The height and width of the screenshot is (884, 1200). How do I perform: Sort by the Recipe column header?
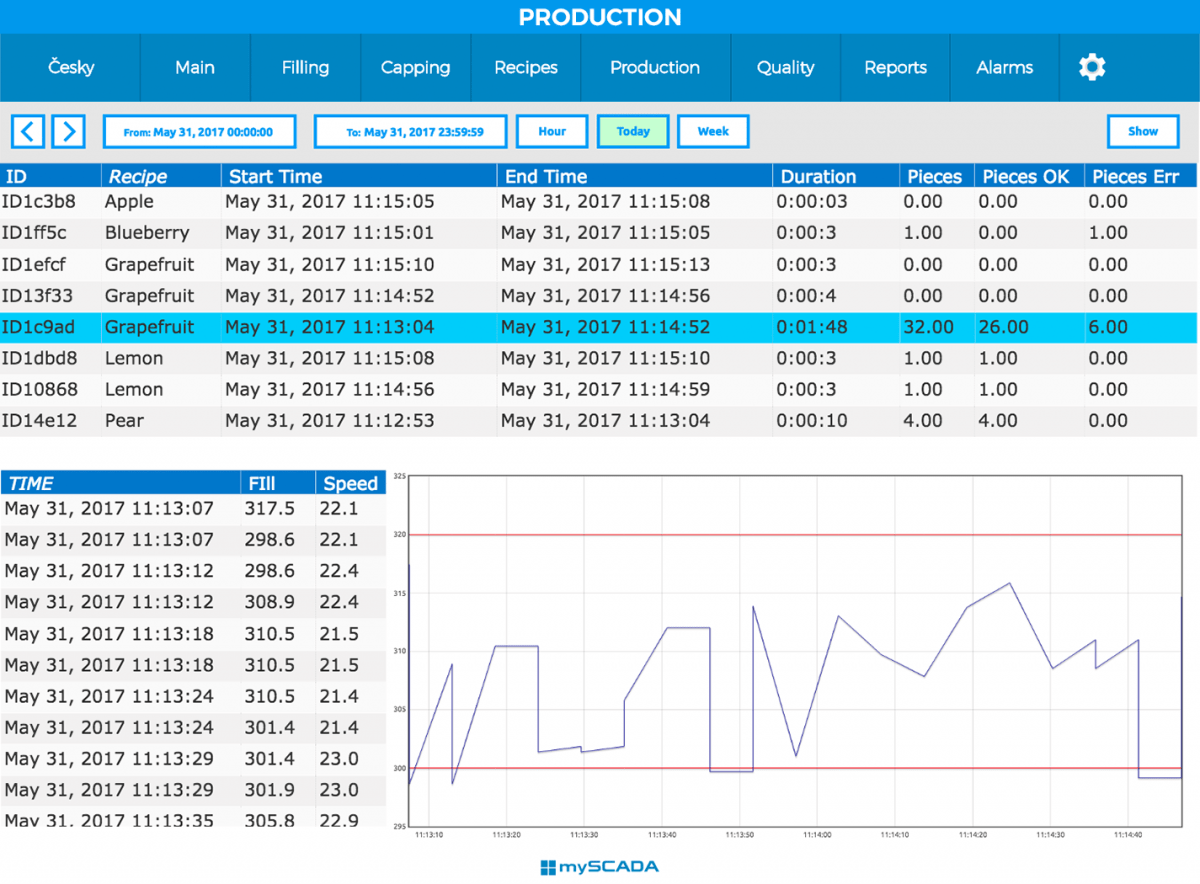coord(161,177)
